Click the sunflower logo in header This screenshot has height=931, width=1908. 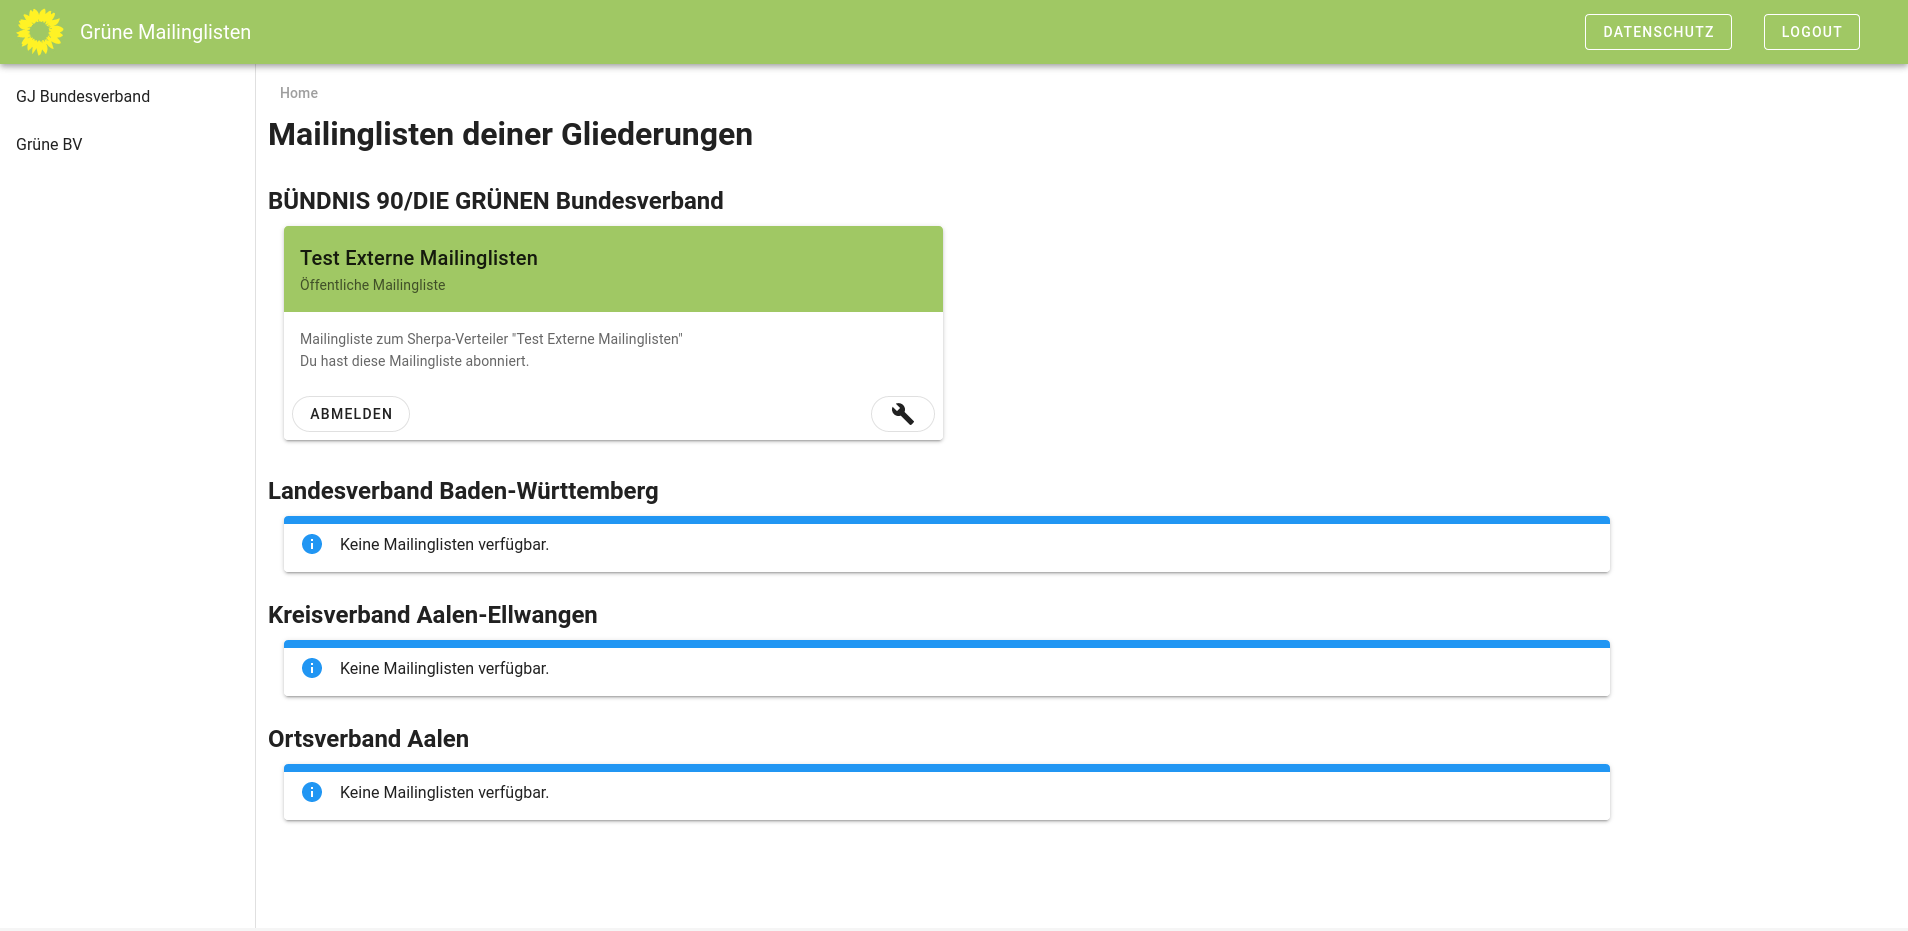40,32
